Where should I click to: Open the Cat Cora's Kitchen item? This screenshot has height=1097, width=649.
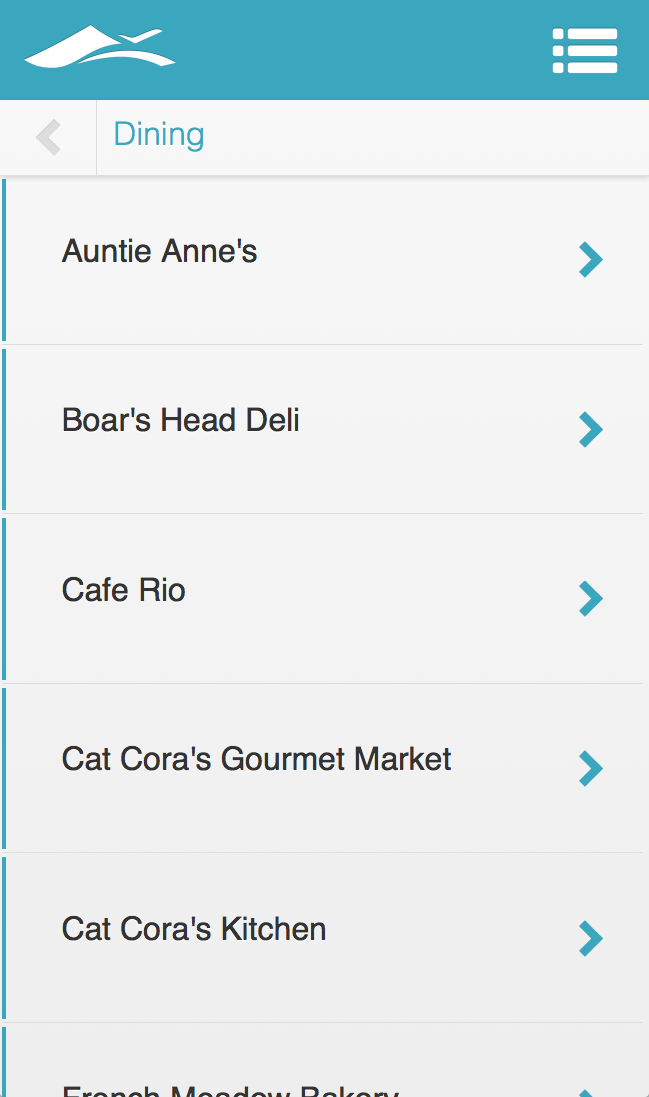pyautogui.click(x=194, y=929)
